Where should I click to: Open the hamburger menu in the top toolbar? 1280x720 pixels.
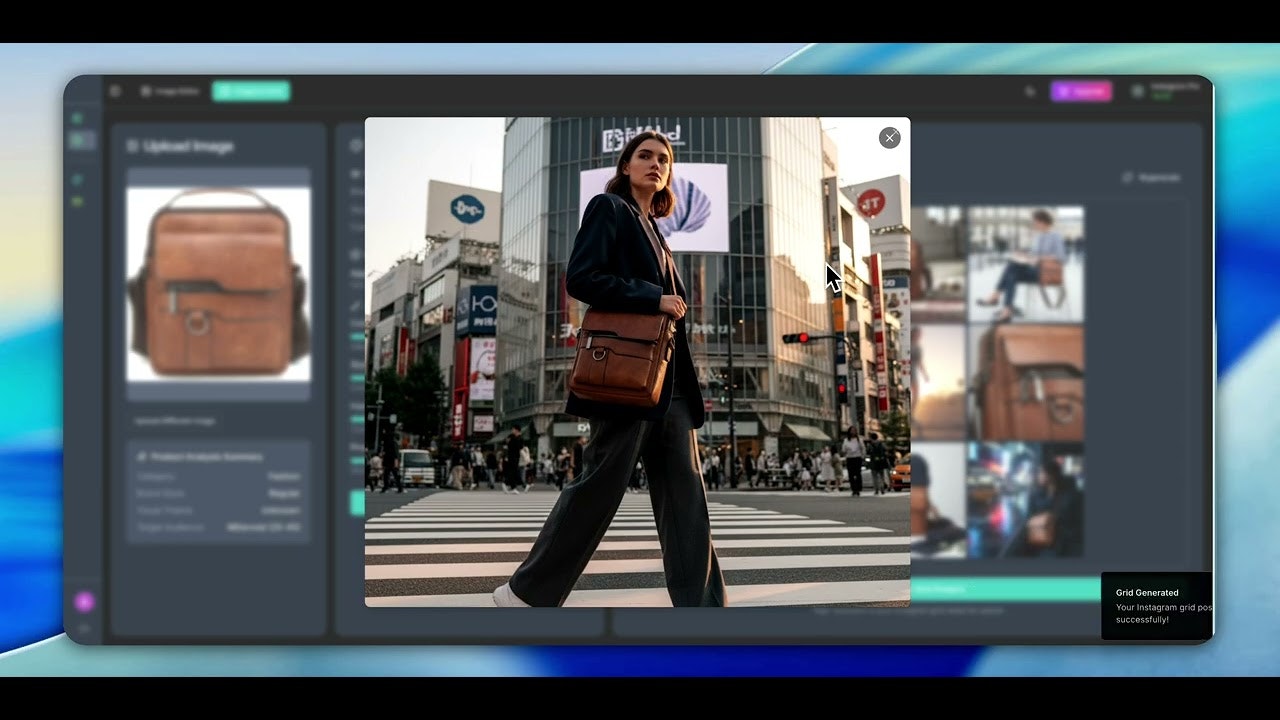[x=116, y=91]
